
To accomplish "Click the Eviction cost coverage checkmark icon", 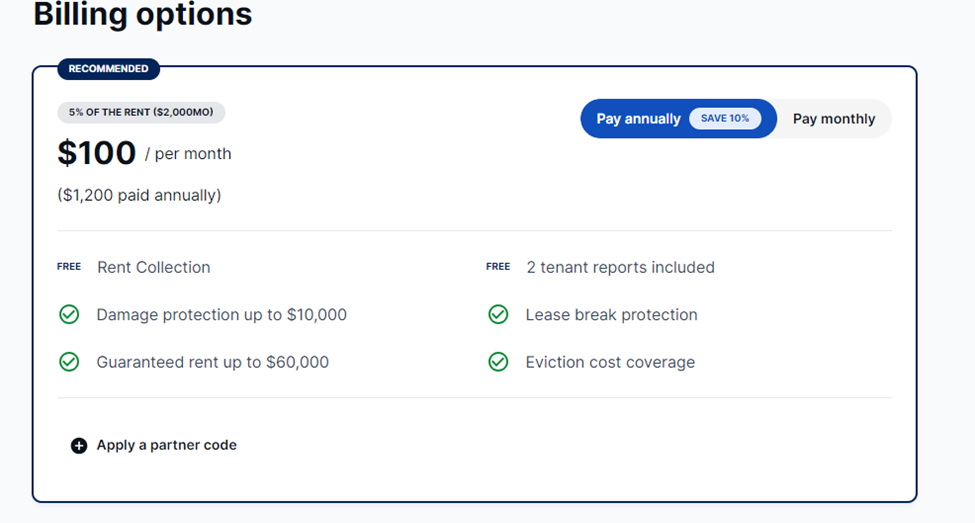I will (498, 362).
